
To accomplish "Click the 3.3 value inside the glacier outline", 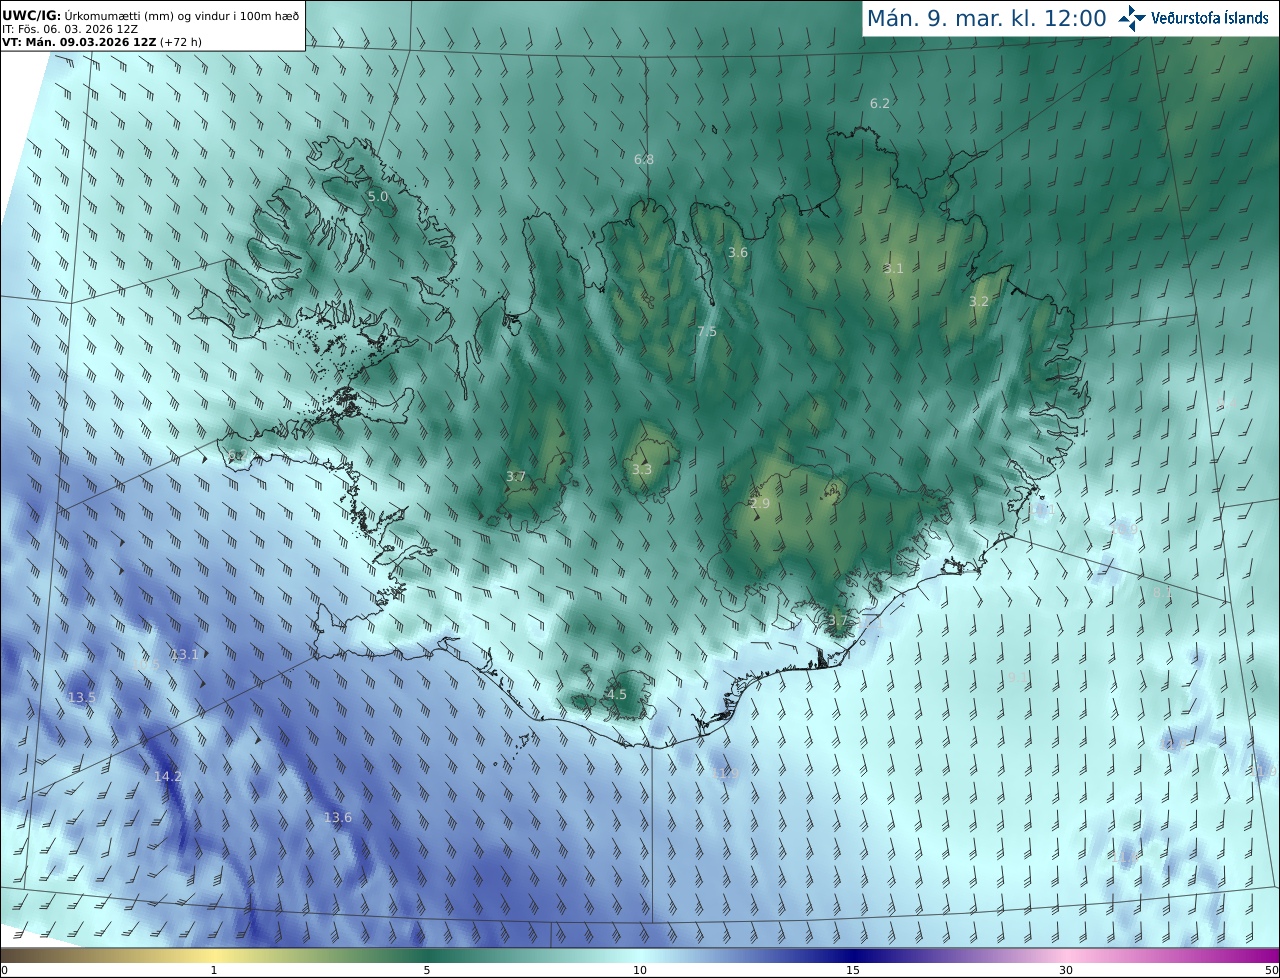I will (x=642, y=469).
